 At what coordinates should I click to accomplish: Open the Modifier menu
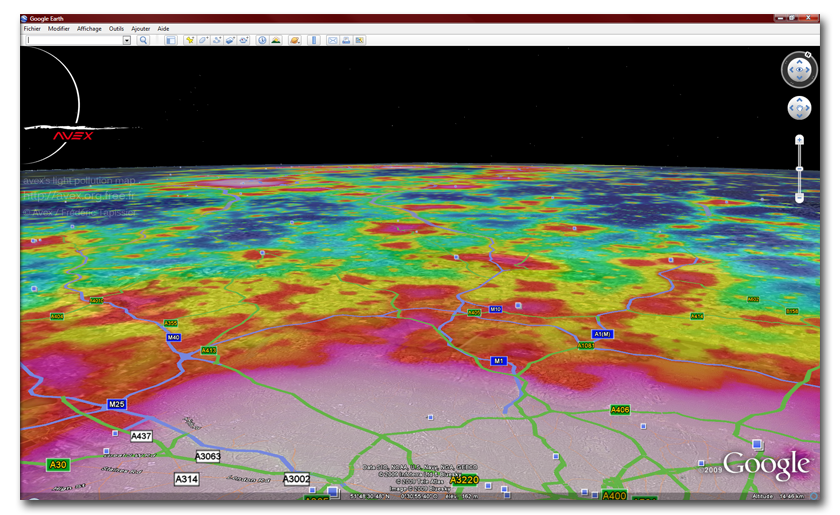point(58,29)
